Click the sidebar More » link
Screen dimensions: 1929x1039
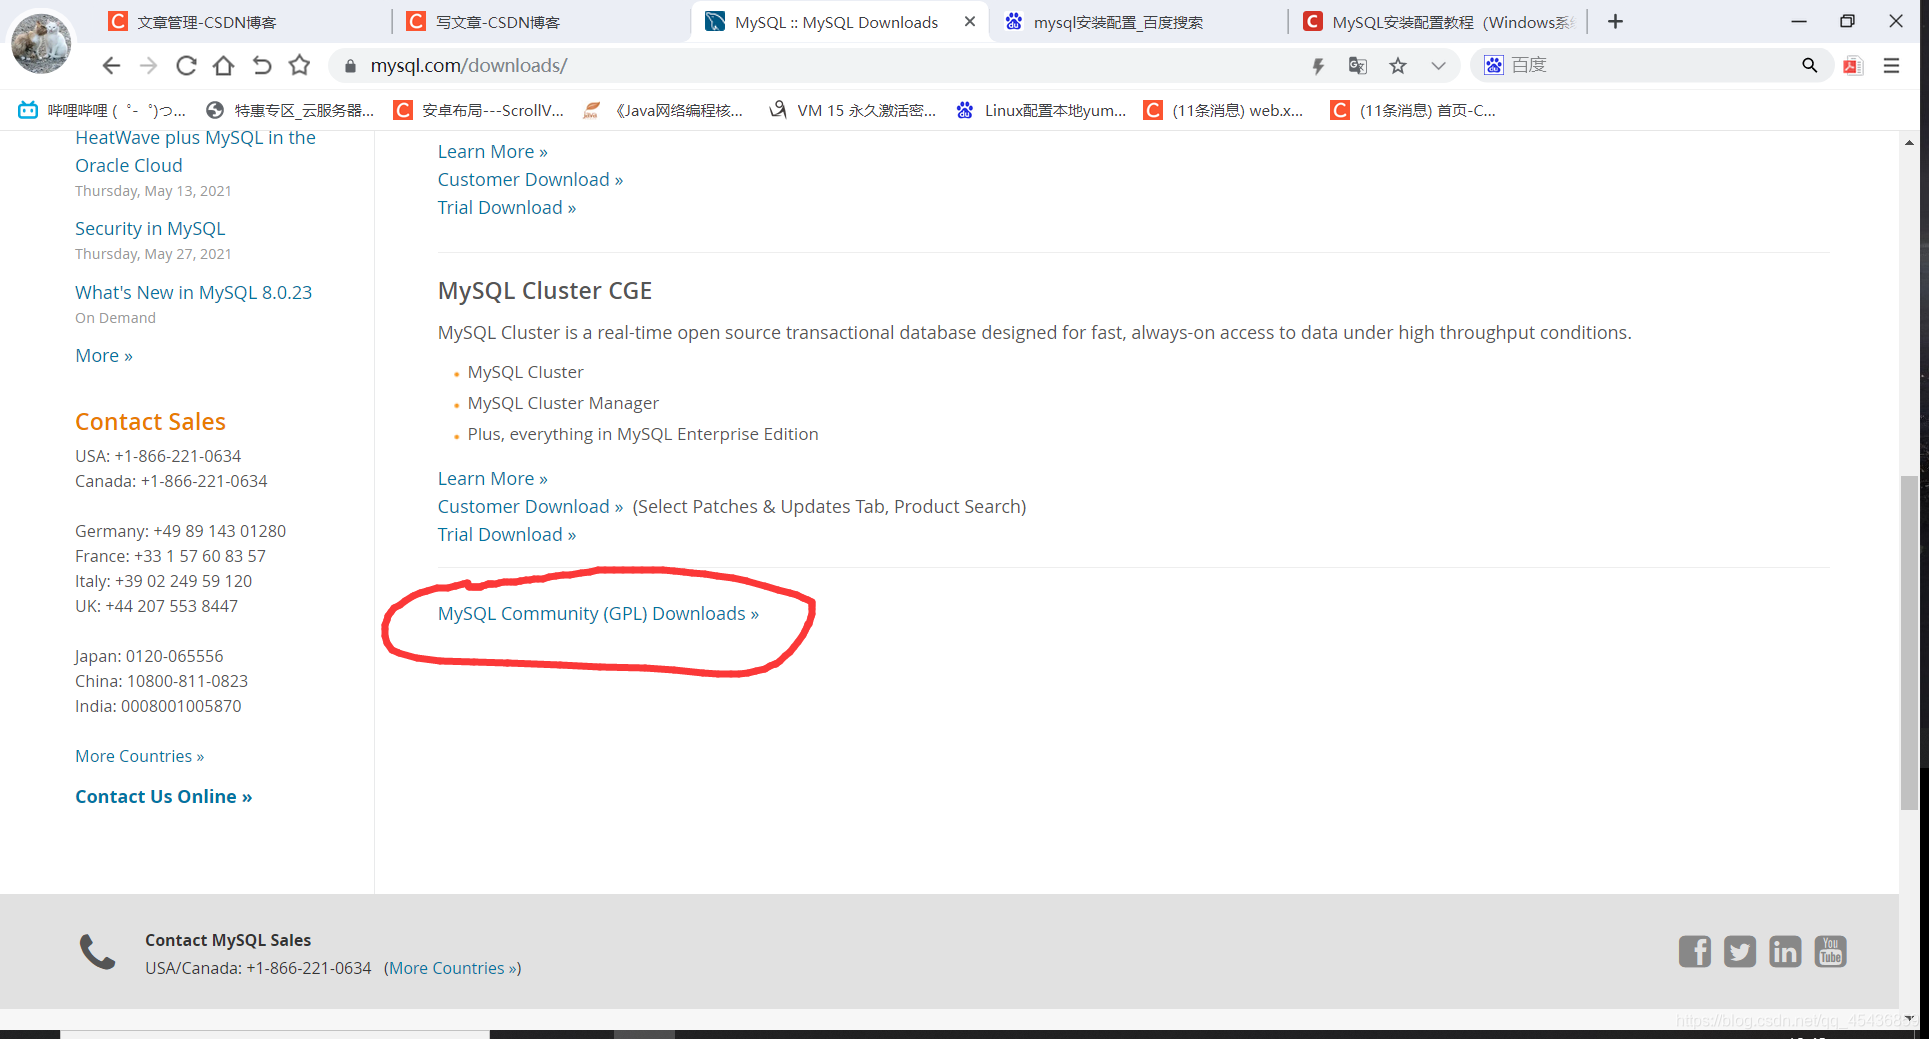click(x=104, y=356)
